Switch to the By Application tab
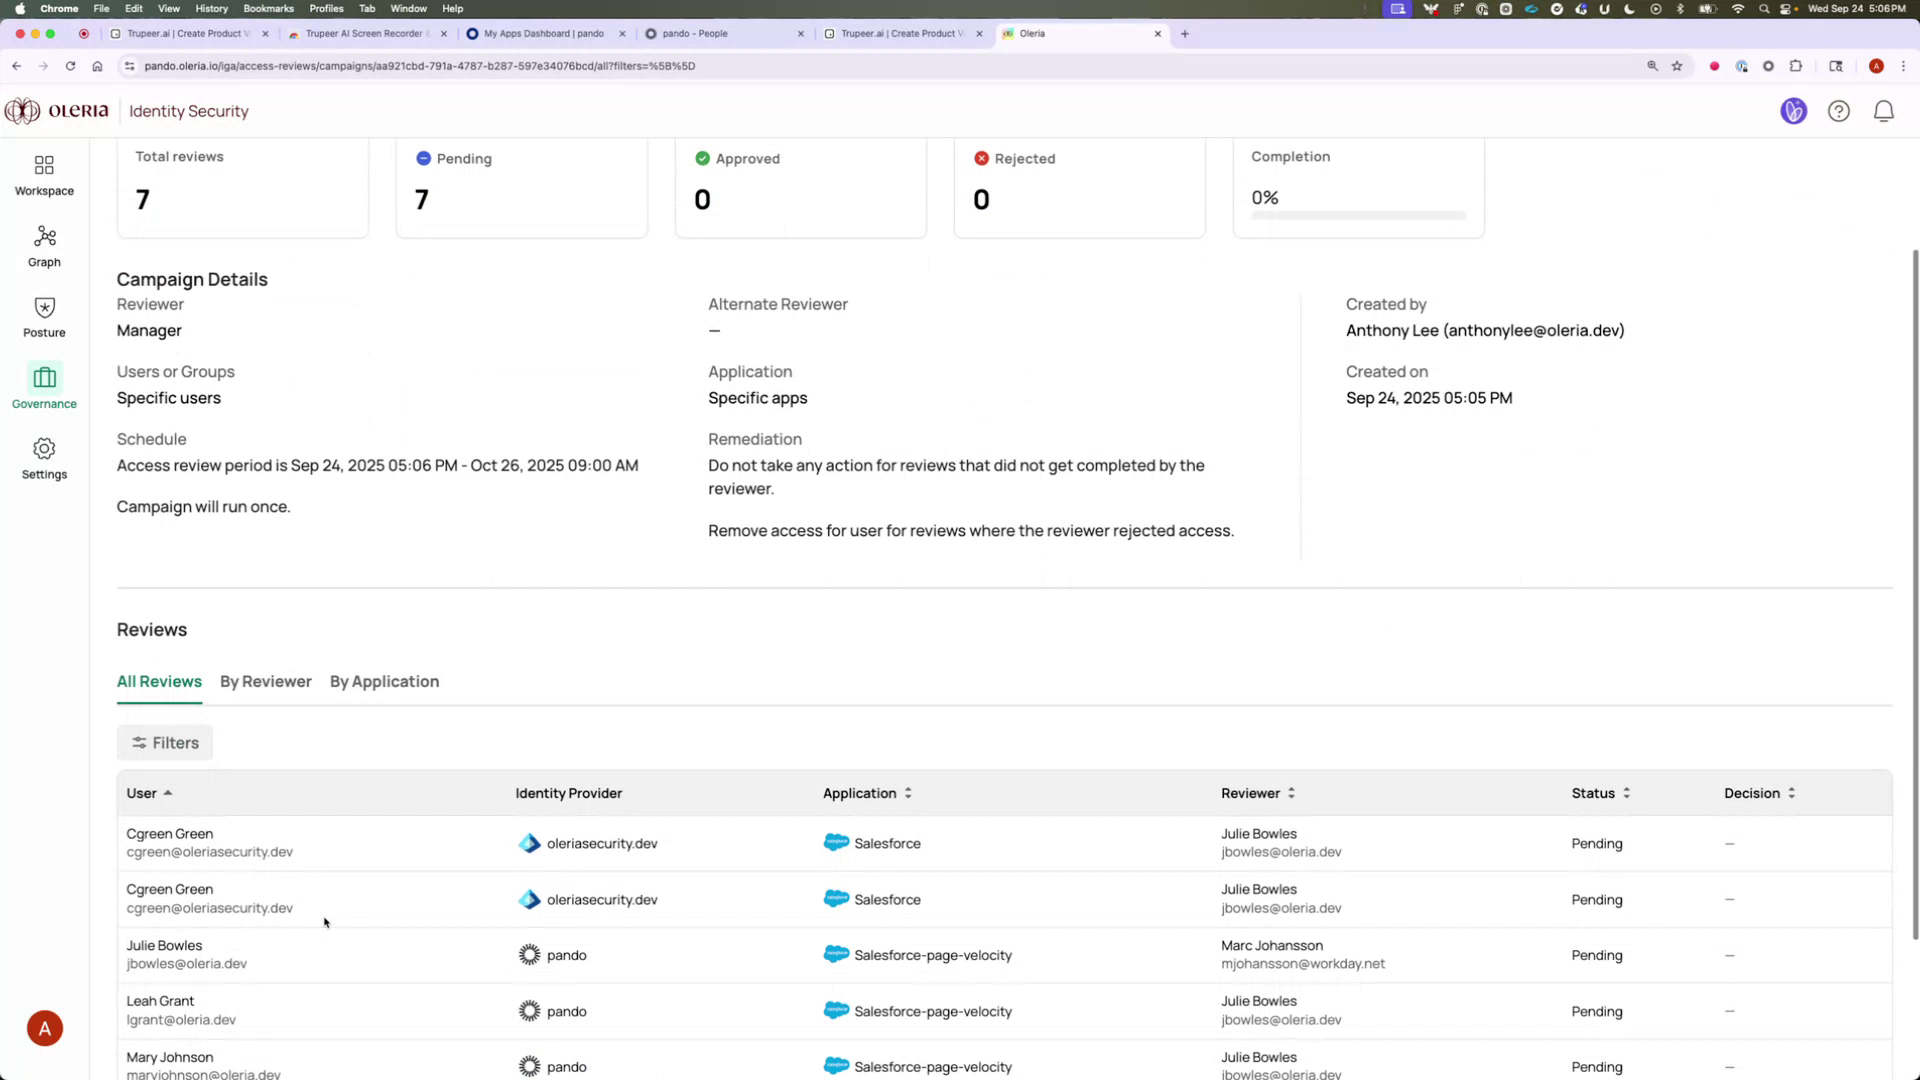 click(x=384, y=681)
